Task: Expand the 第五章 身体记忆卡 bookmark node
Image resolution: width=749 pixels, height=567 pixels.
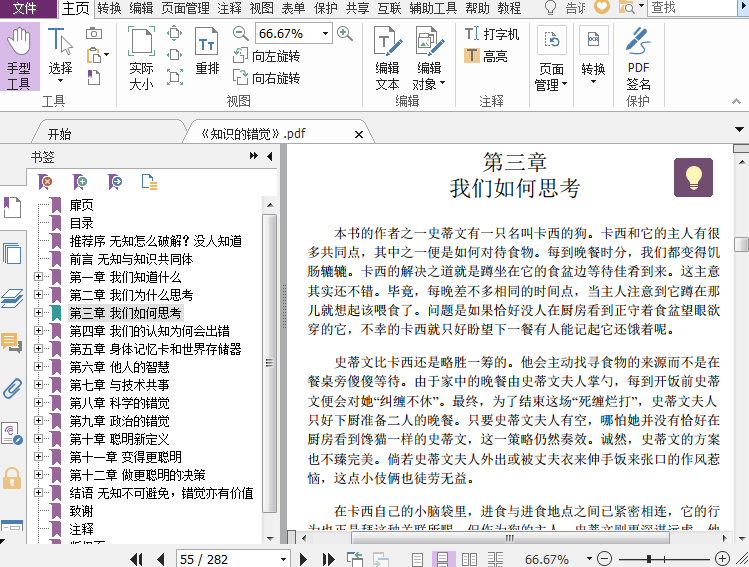Action: coord(39,349)
